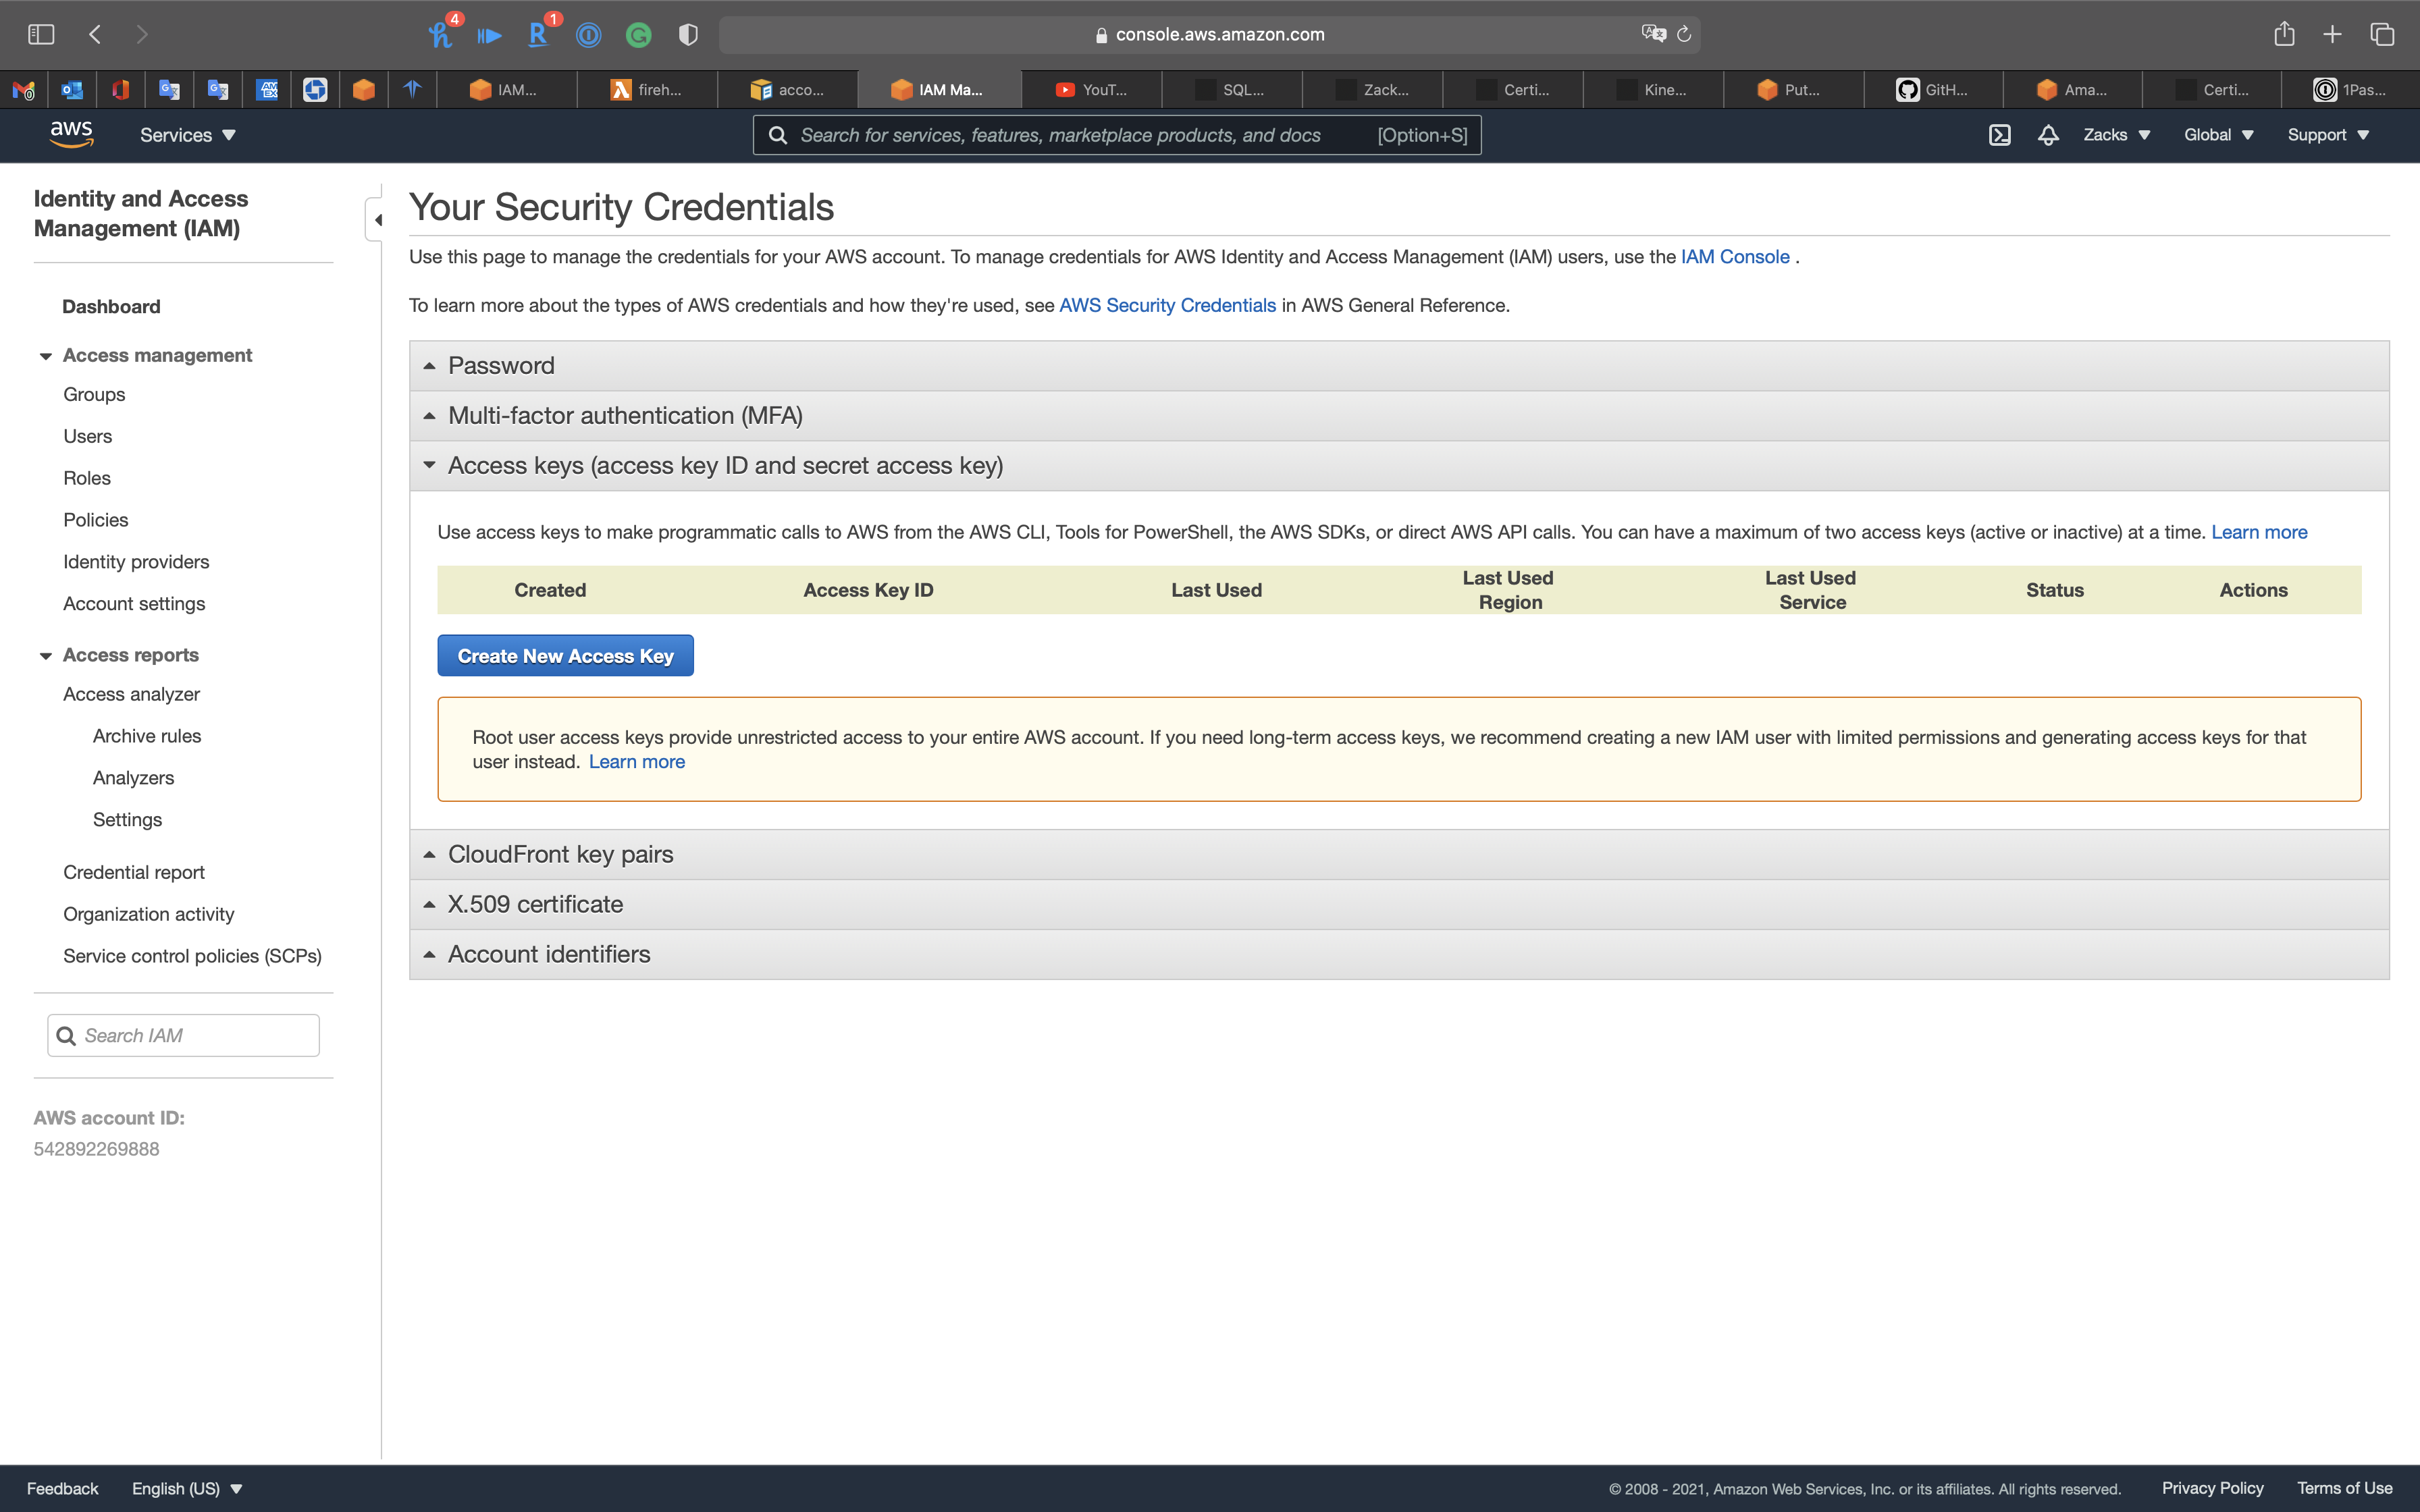Open the notifications bell icon
The image size is (2420, 1512).
tap(2047, 135)
